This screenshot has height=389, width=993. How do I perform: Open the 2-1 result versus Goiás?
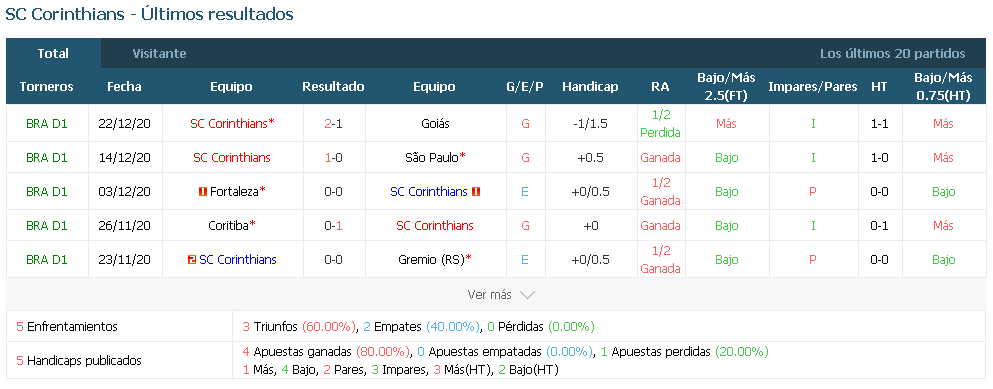tap(333, 124)
